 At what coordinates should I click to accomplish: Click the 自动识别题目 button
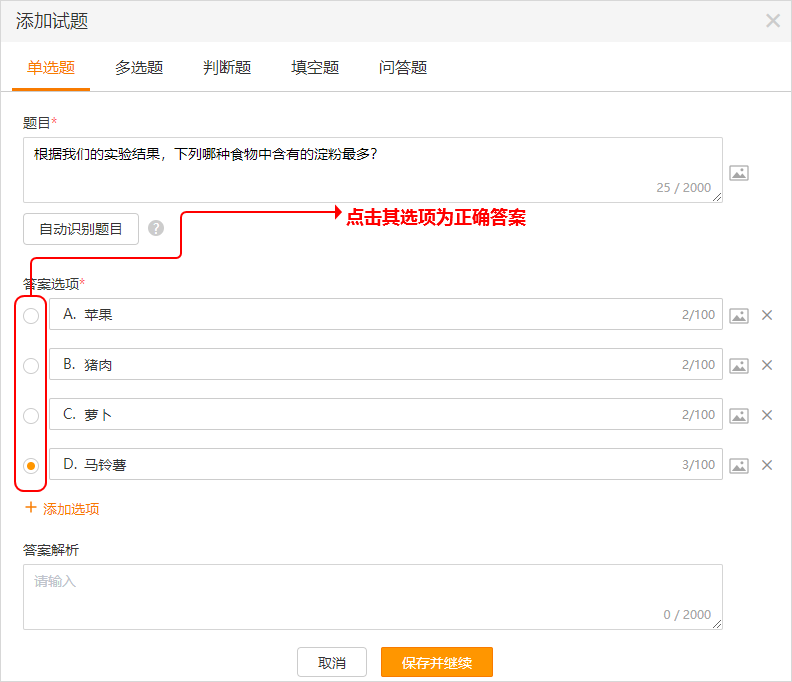[81, 229]
